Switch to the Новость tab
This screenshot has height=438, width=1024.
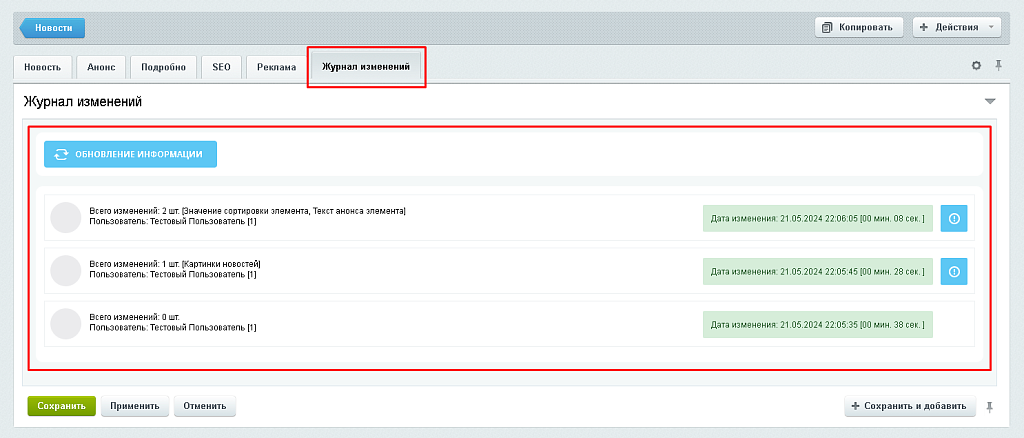(42, 67)
